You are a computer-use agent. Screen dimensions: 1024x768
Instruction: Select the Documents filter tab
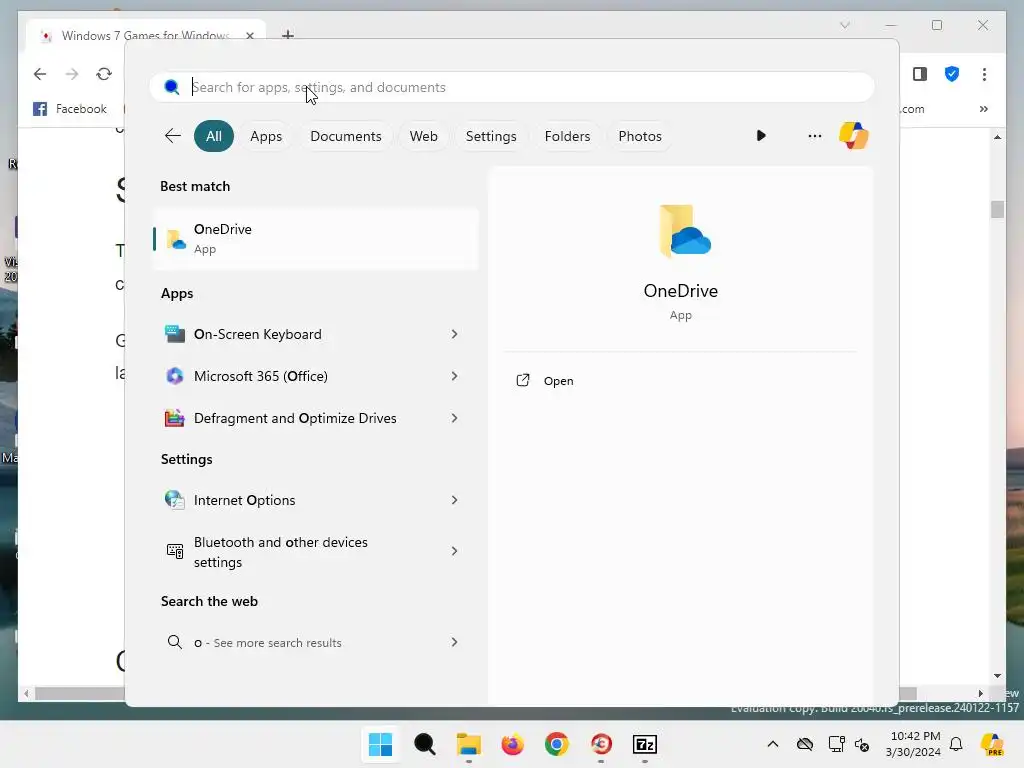tap(345, 136)
